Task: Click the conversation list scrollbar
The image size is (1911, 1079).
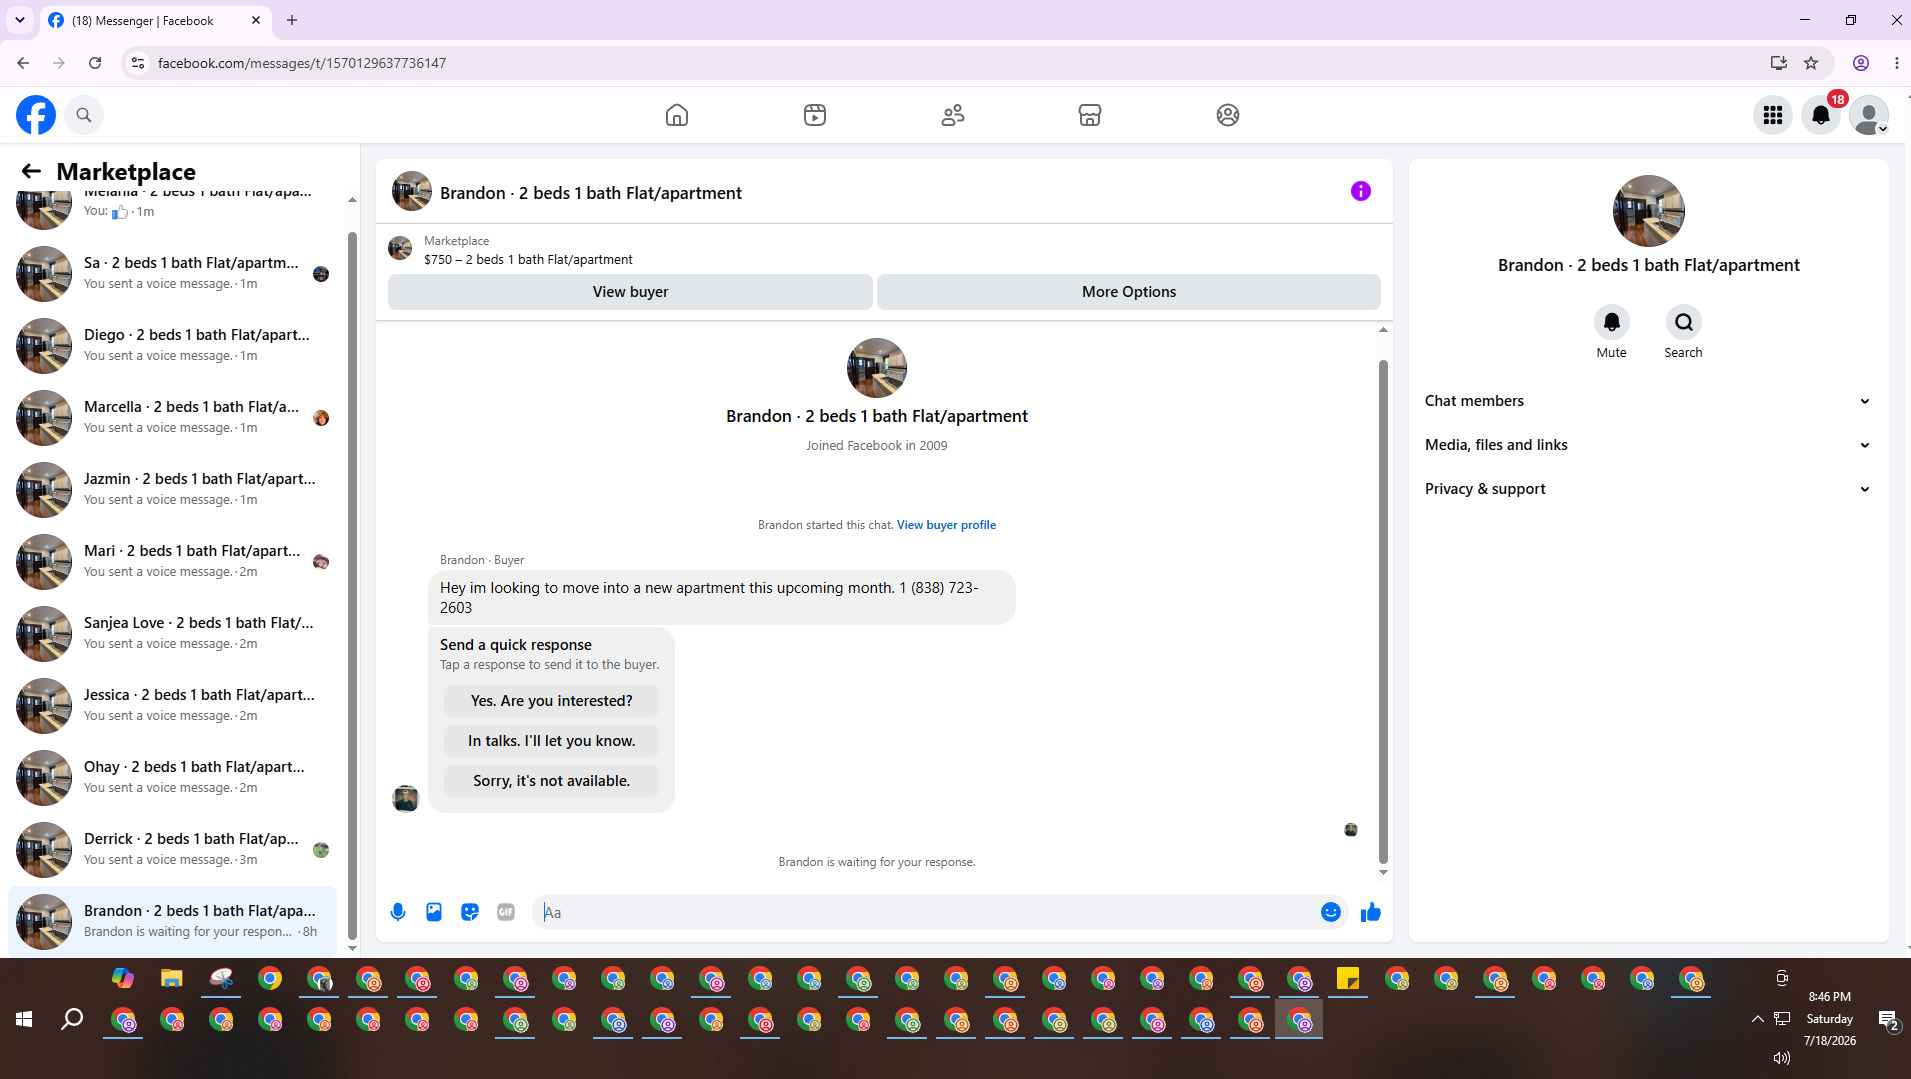Action: click(352, 585)
